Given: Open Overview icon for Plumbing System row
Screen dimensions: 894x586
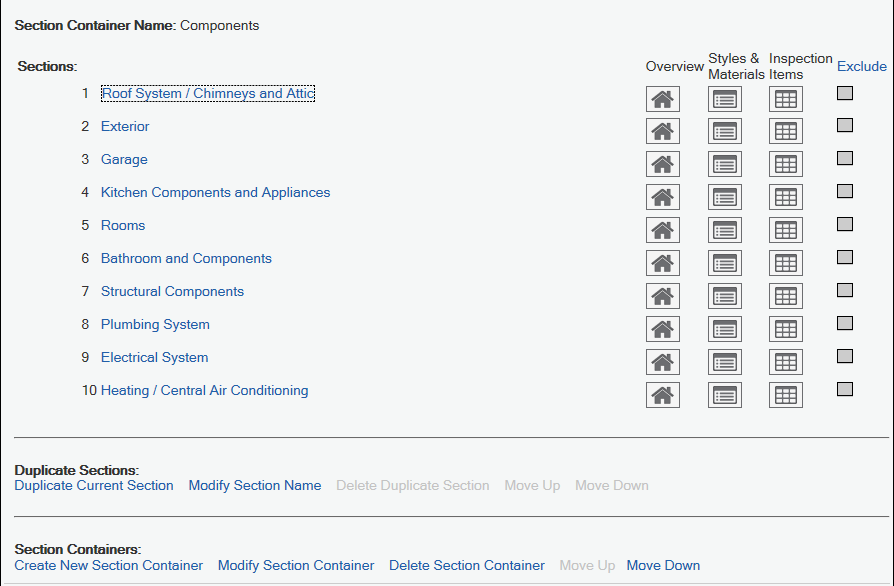Looking at the screenshot, I should point(662,330).
